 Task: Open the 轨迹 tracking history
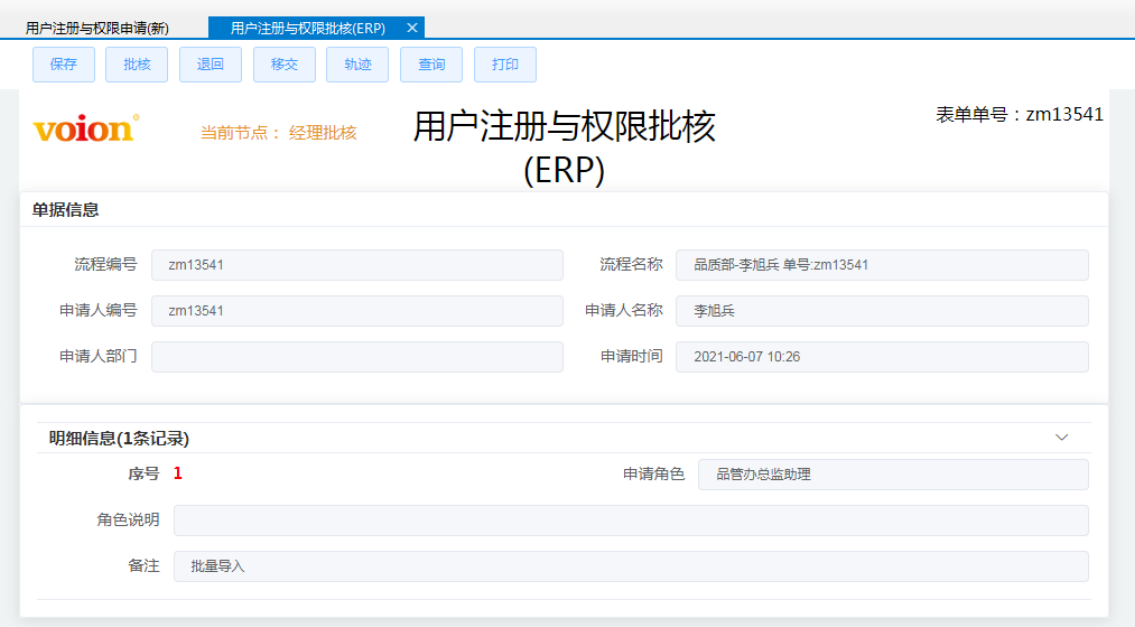click(358, 64)
